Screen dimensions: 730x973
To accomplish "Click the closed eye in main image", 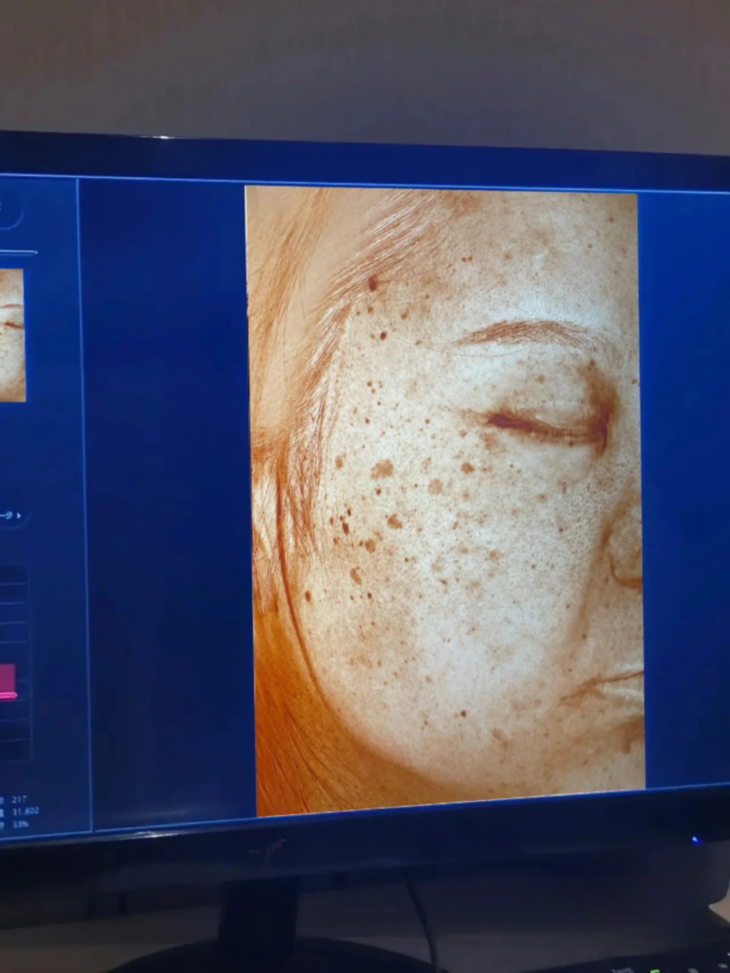I will pos(540,426).
